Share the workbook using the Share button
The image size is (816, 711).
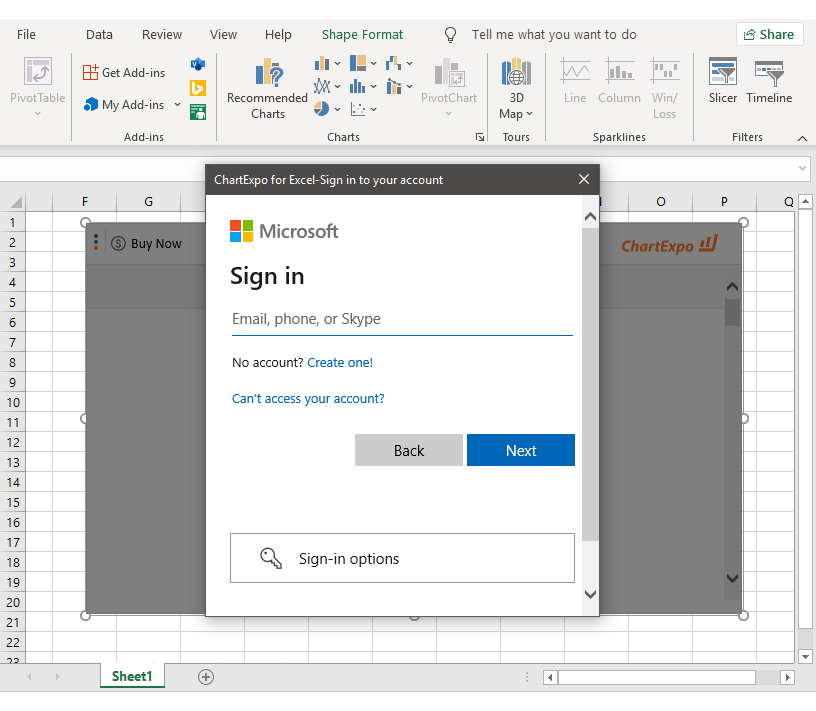click(x=769, y=34)
